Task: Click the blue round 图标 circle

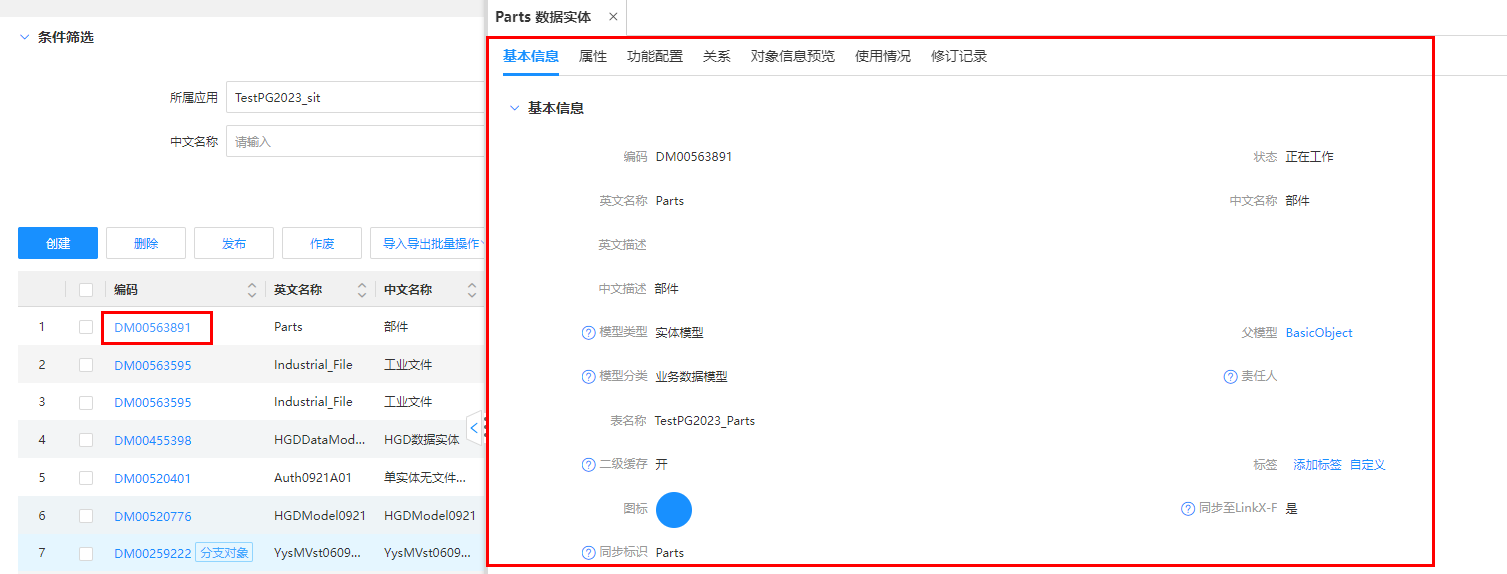Action: (x=674, y=509)
